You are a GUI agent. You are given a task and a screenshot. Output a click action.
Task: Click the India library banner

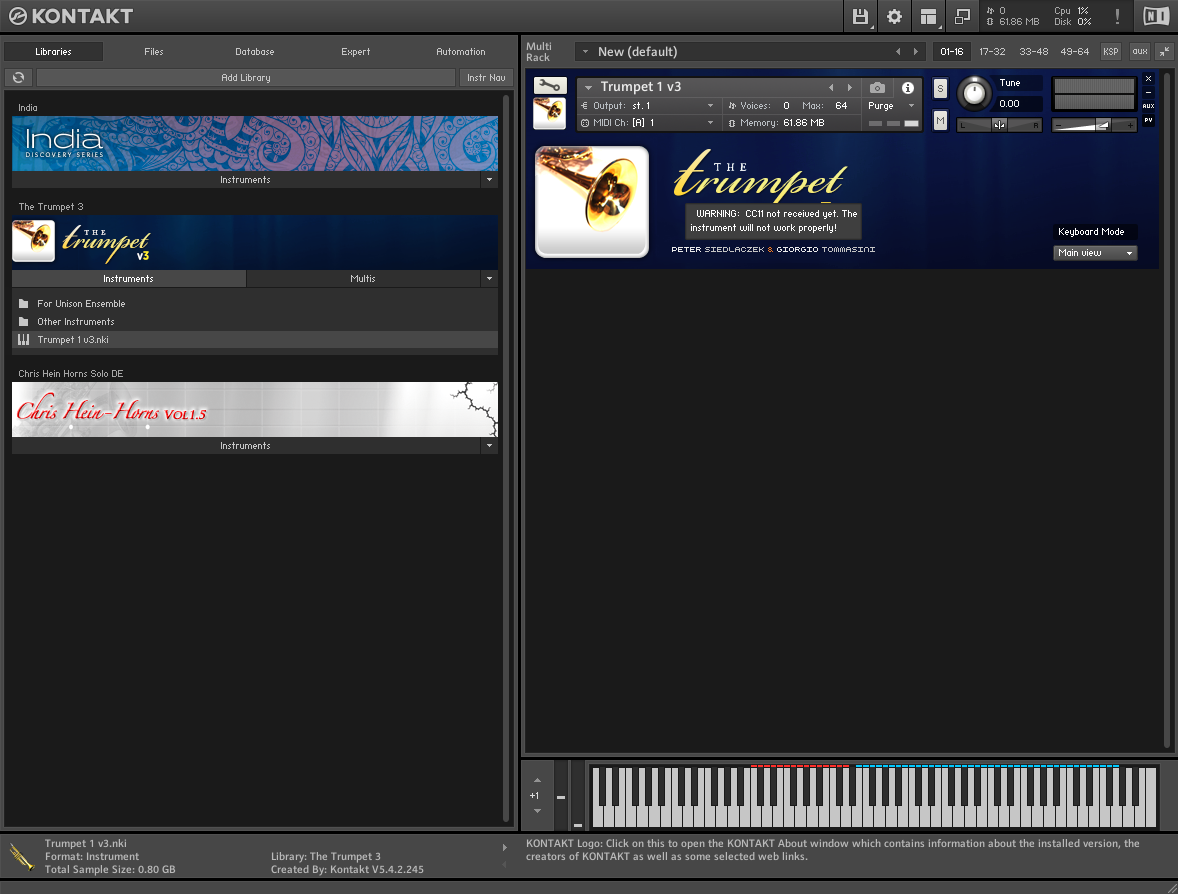pyautogui.click(x=255, y=143)
